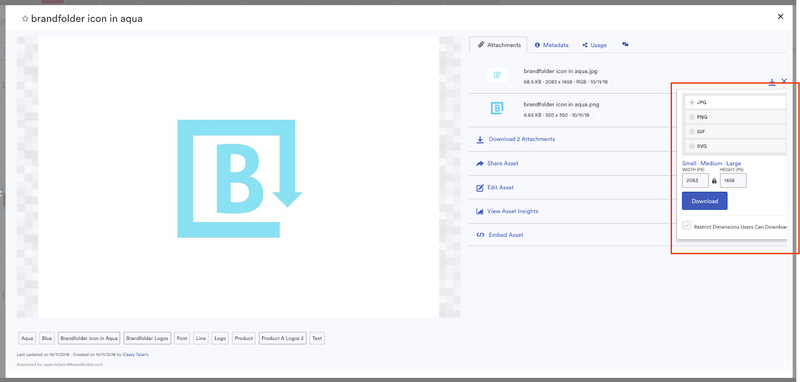Viewport: 800px width, 382px height.
Task: Click the title brandfolder icon in aqua
Action: click(87, 19)
